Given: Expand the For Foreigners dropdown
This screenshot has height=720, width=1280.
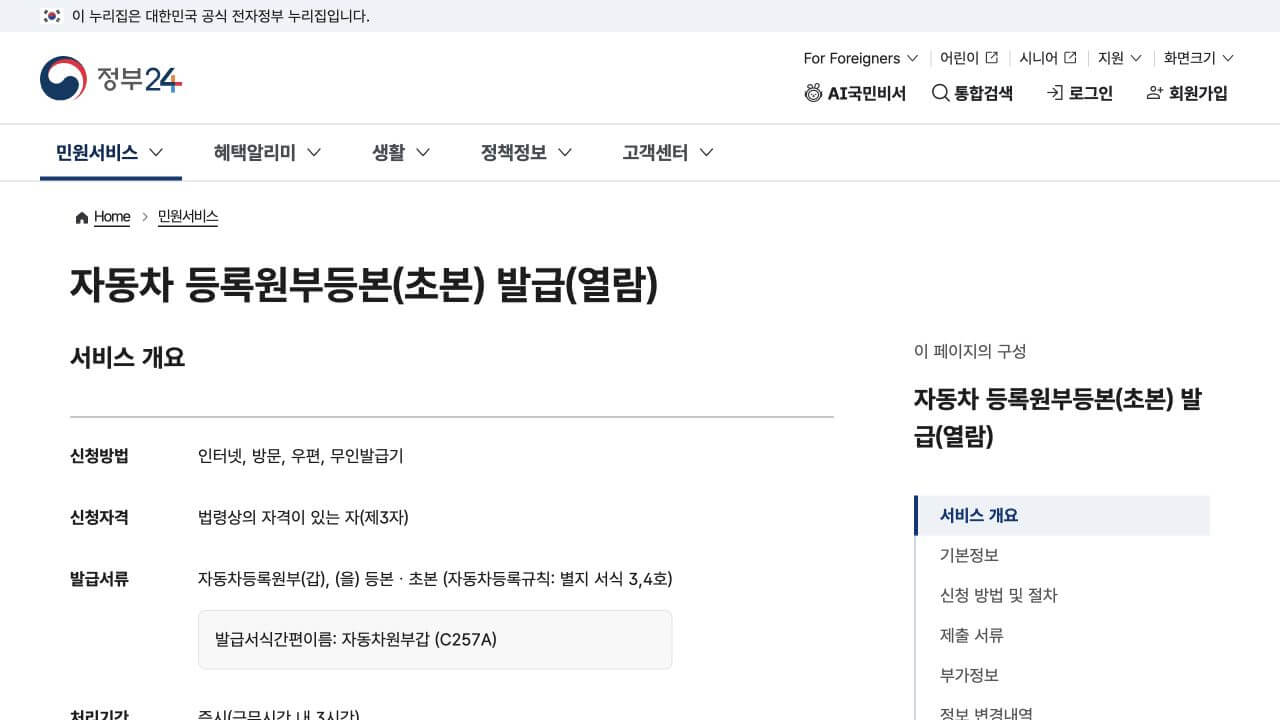Looking at the screenshot, I should pos(861,58).
